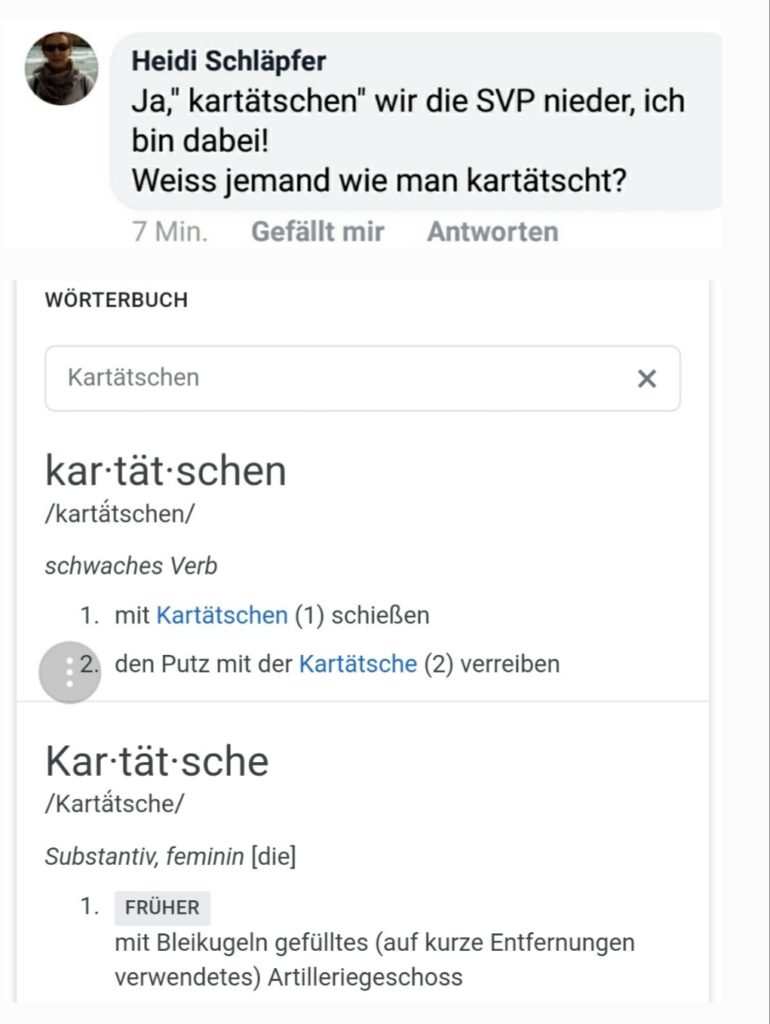Select the FRÜHER usage label
Viewport: 770px width, 1024px height.
pyautogui.click(x=162, y=908)
